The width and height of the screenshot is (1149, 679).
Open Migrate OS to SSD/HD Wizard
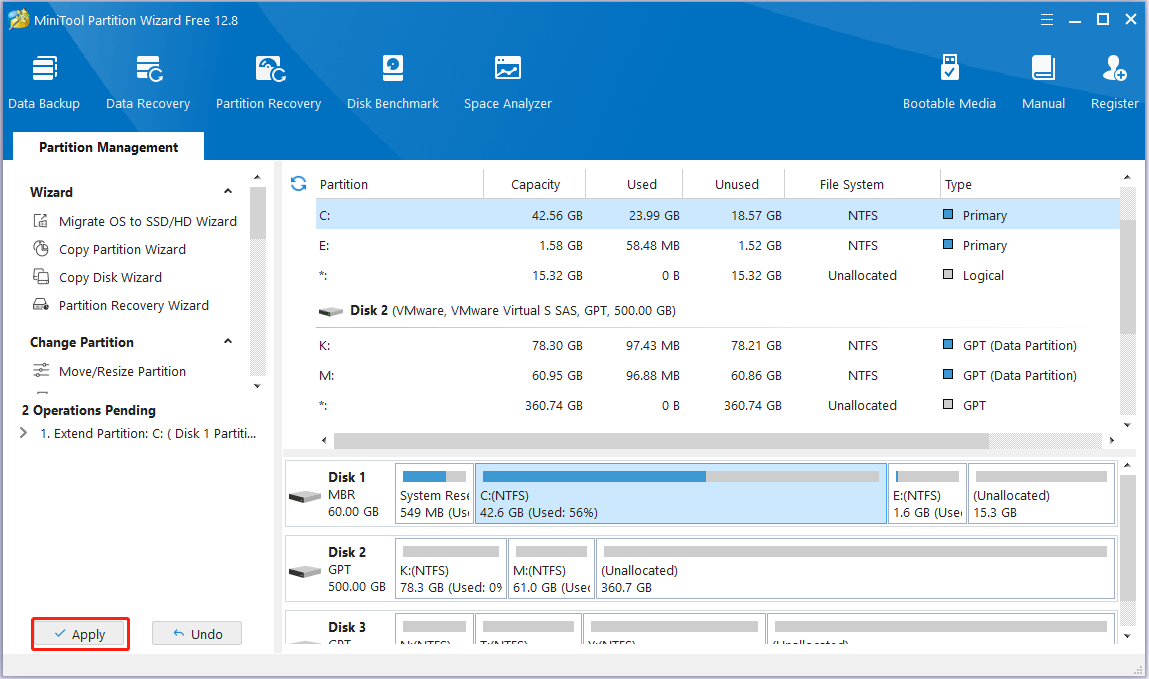pyautogui.click(x=147, y=221)
